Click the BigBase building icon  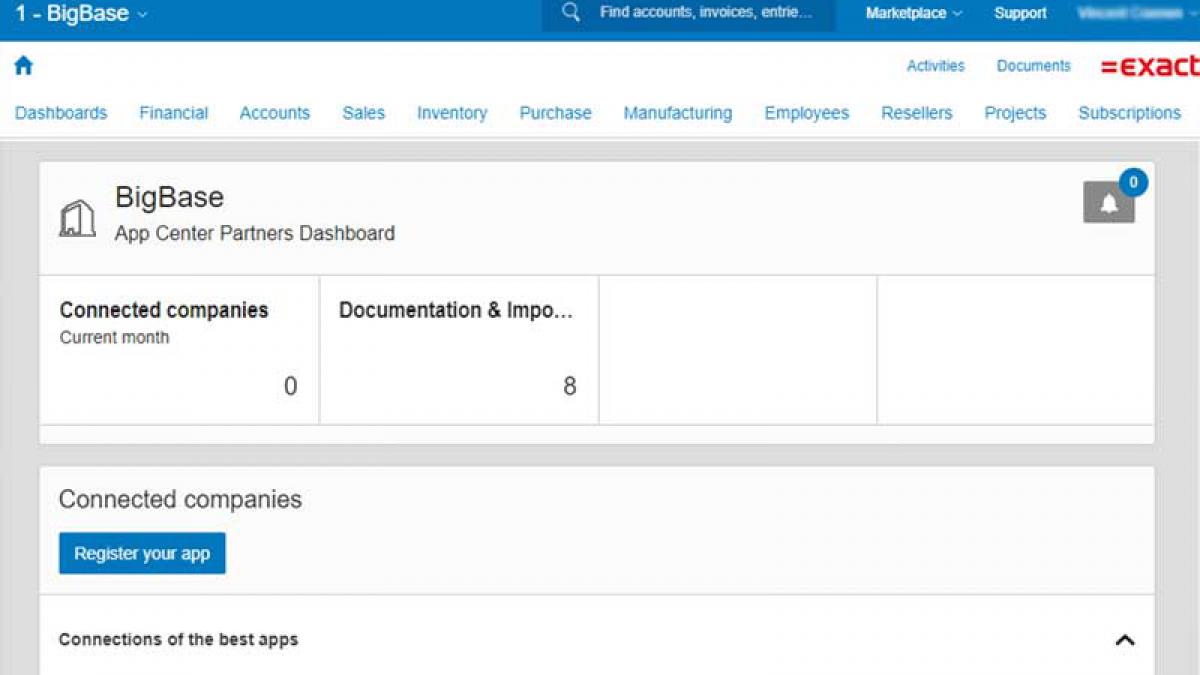77,218
